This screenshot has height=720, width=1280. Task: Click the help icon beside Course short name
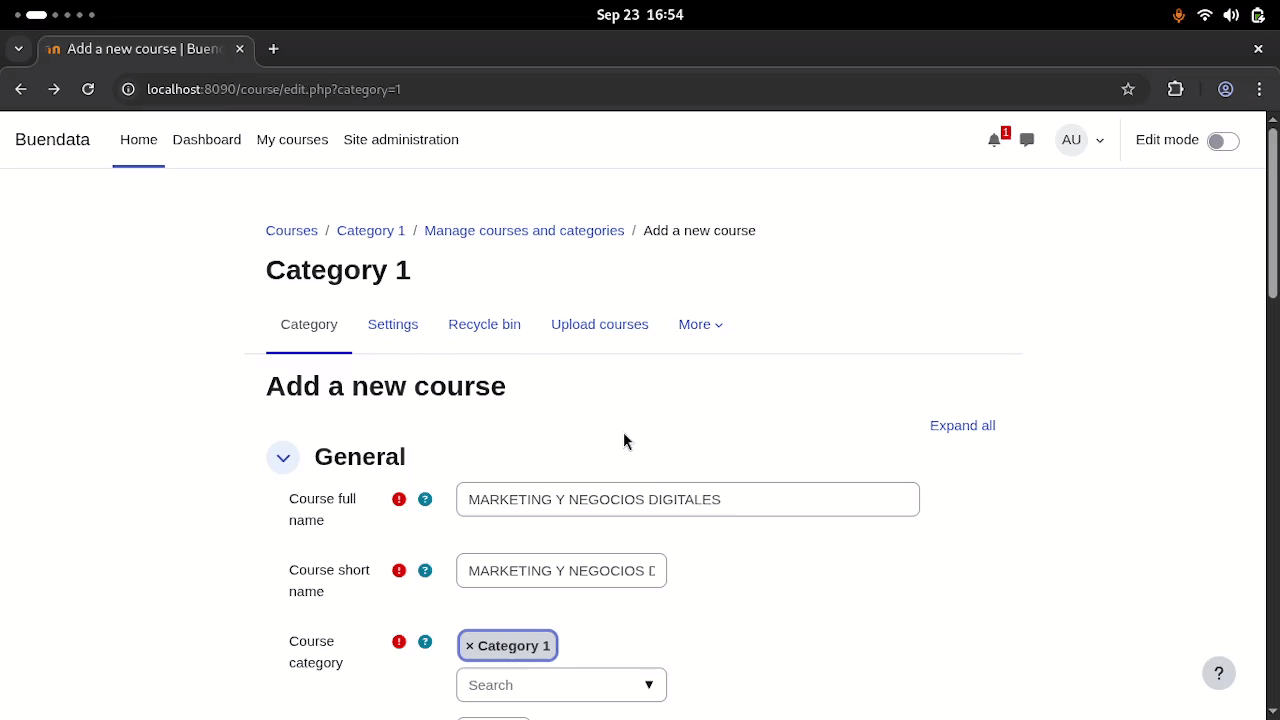tap(425, 570)
